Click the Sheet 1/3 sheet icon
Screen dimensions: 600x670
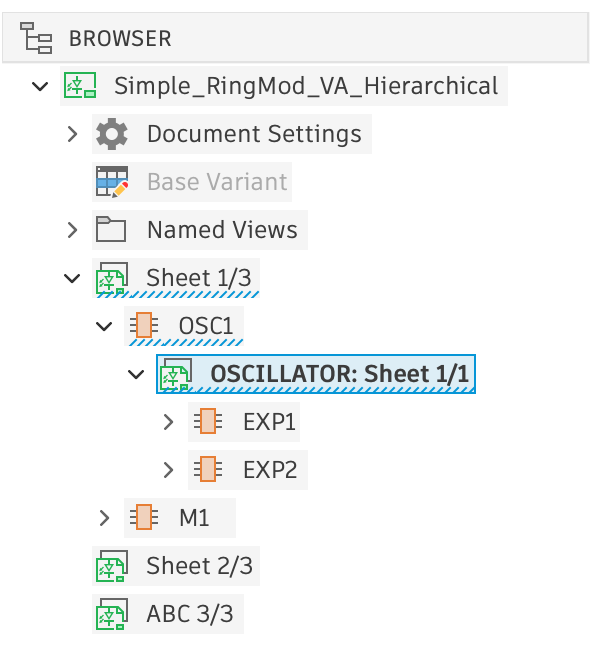pyautogui.click(x=112, y=278)
